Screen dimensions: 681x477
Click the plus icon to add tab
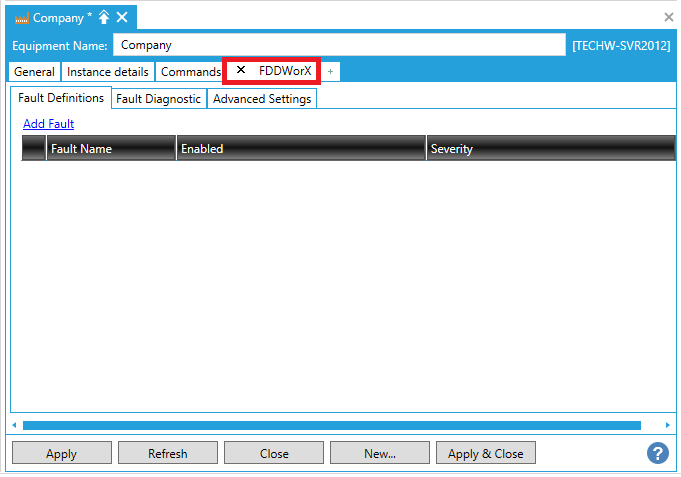tap(331, 72)
